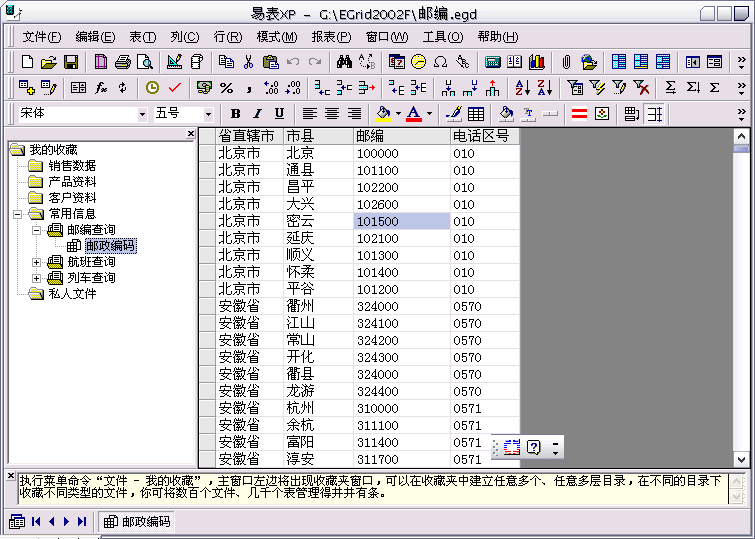The image size is (755, 539).
Task: Click the table scroll down arrow
Action: click(x=742, y=460)
